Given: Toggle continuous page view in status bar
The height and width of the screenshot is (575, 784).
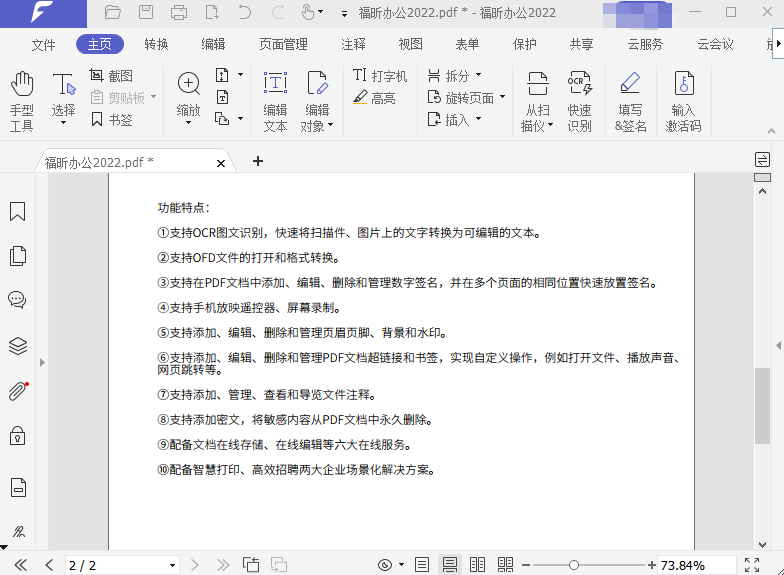Looking at the screenshot, I should [450, 565].
